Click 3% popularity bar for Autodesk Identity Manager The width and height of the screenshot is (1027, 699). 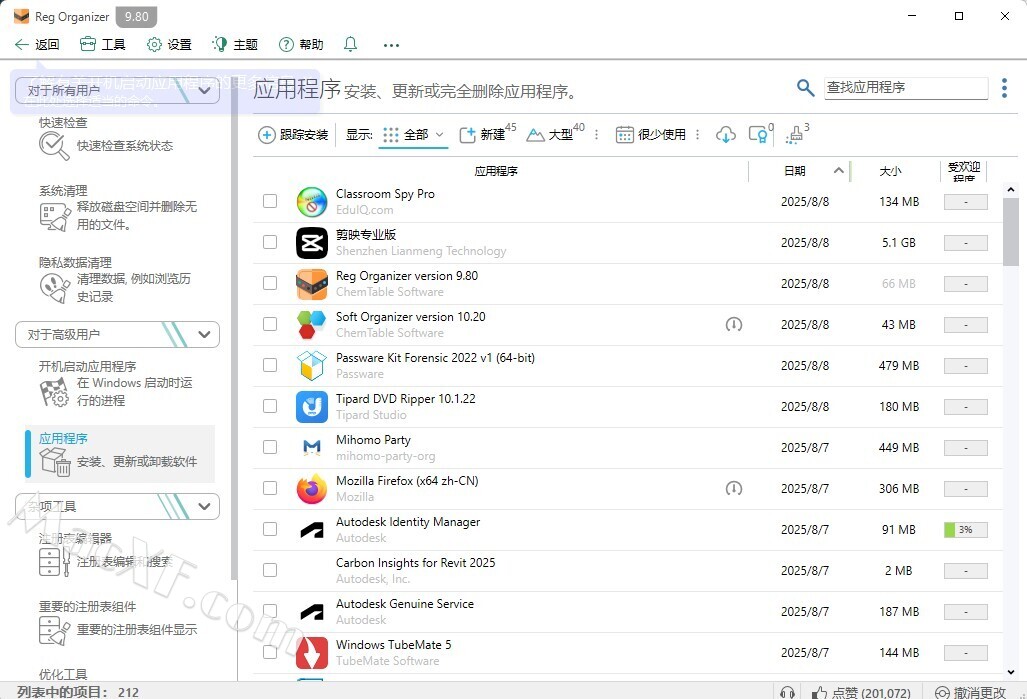(965, 530)
